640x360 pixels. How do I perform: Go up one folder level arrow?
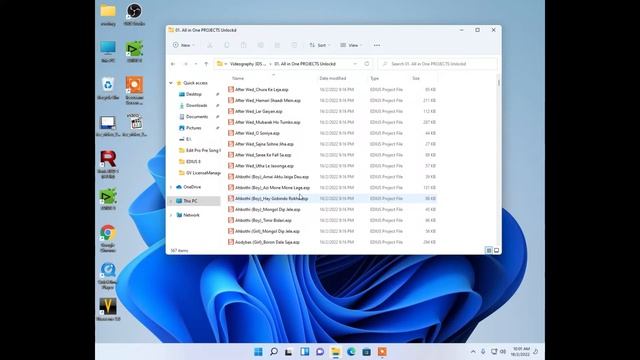pyautogui.click(x=206, y=64)
